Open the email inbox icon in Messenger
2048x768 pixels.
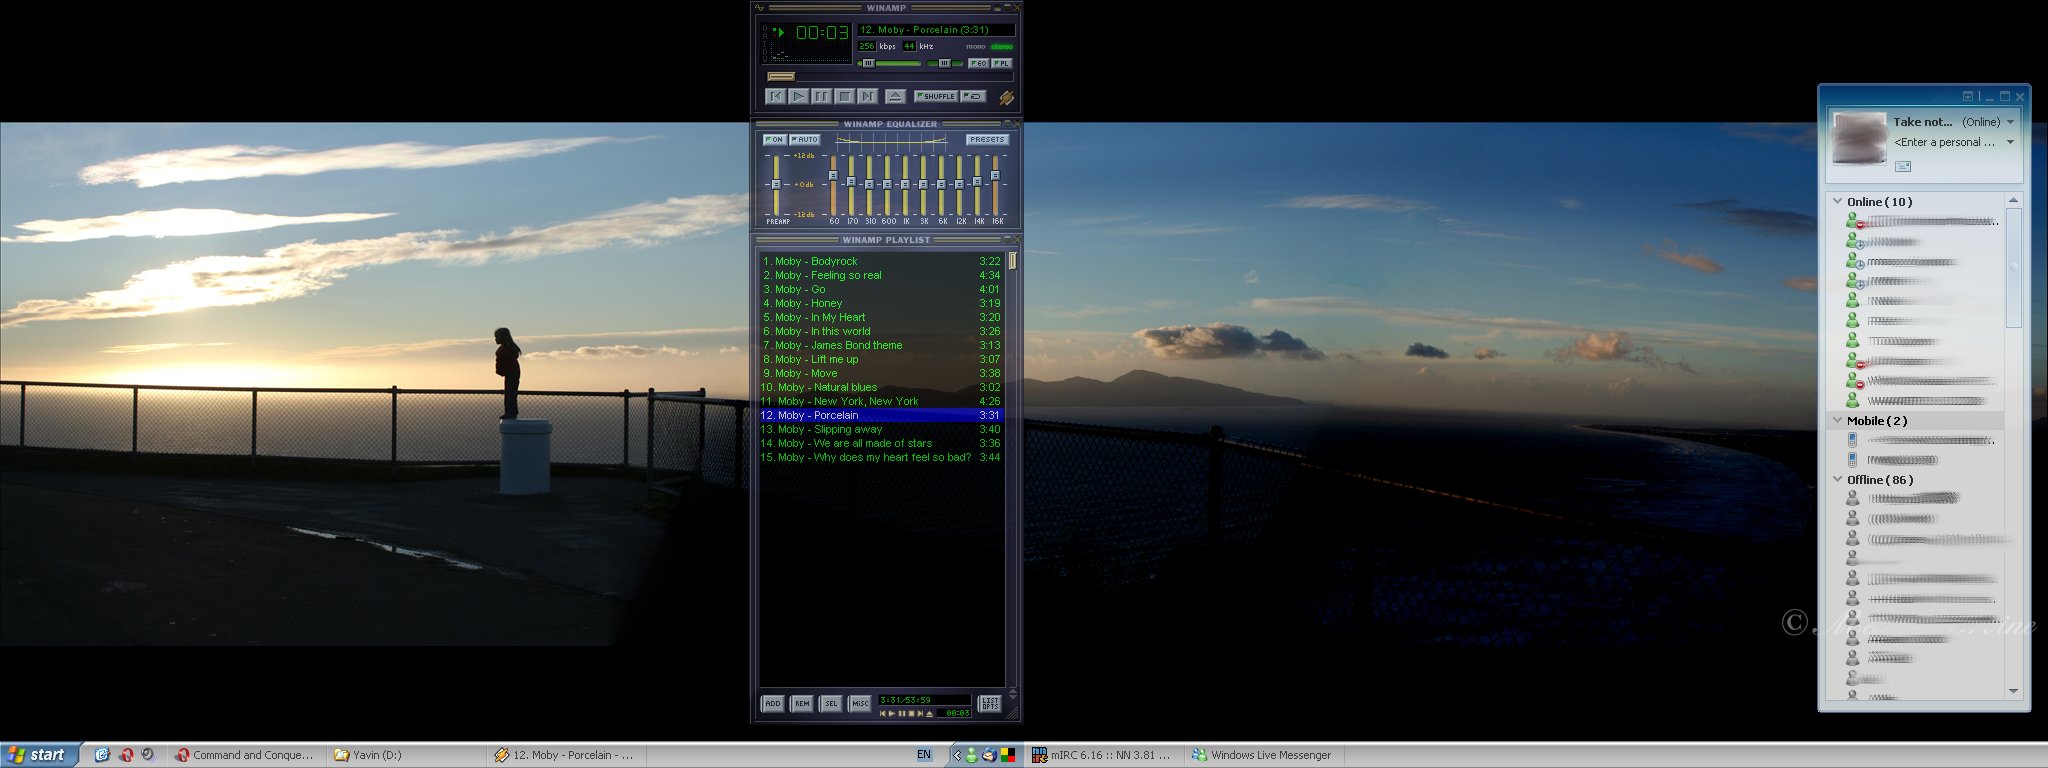(x=1903, y=166)
